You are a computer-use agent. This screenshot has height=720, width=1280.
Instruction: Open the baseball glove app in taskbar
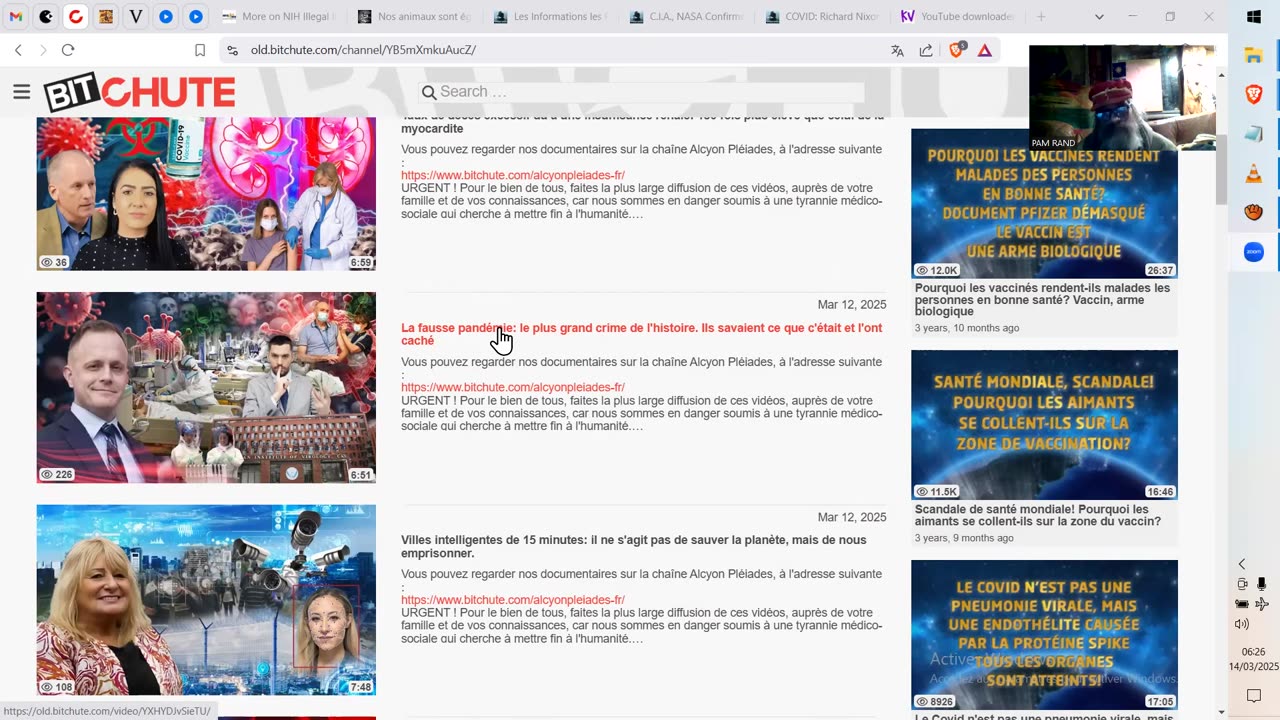tap(1254, 213)
